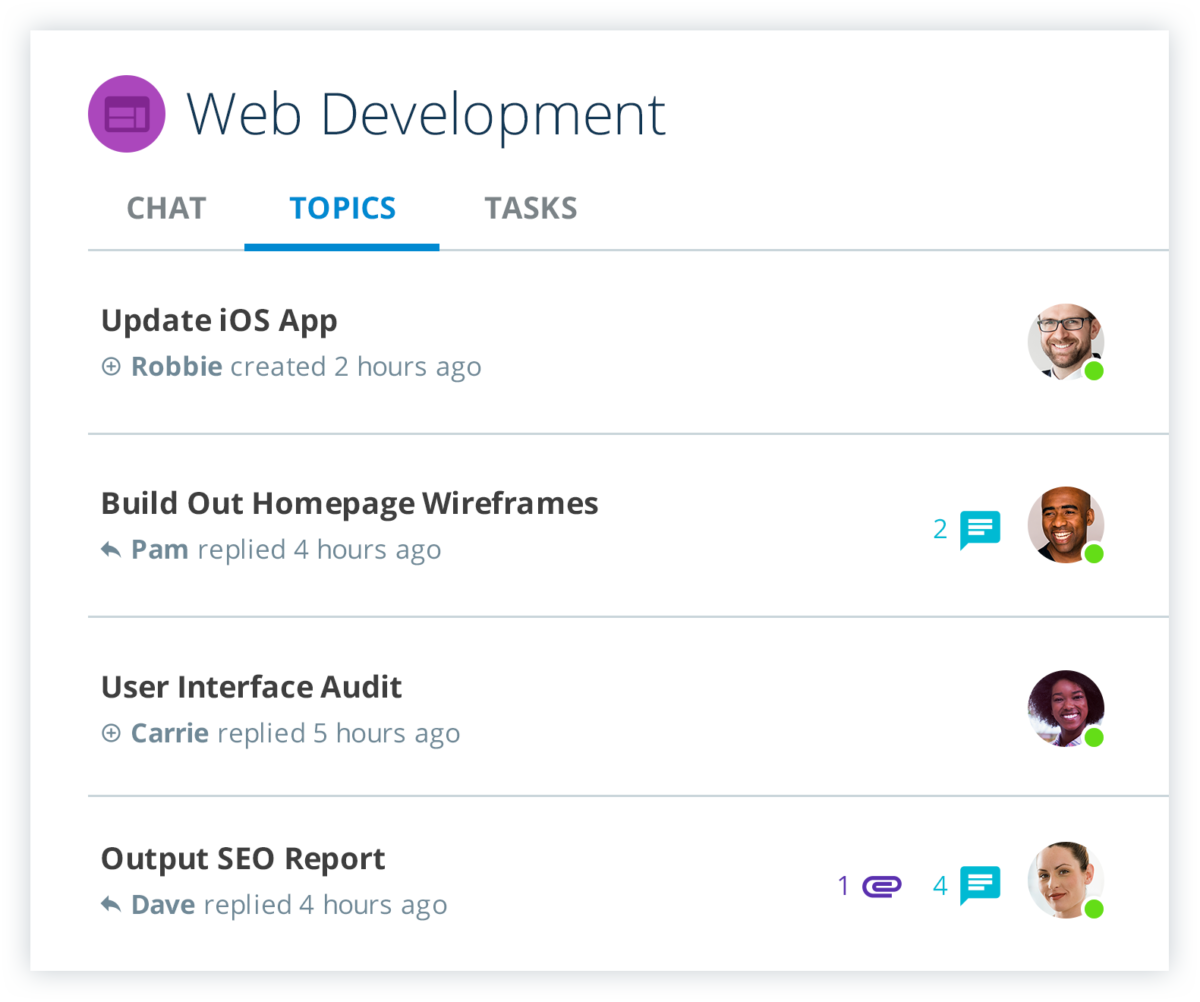Open Robbie's profile link
The width and height of the screenshot is (1200, 1002).
(x=176, y=366)
